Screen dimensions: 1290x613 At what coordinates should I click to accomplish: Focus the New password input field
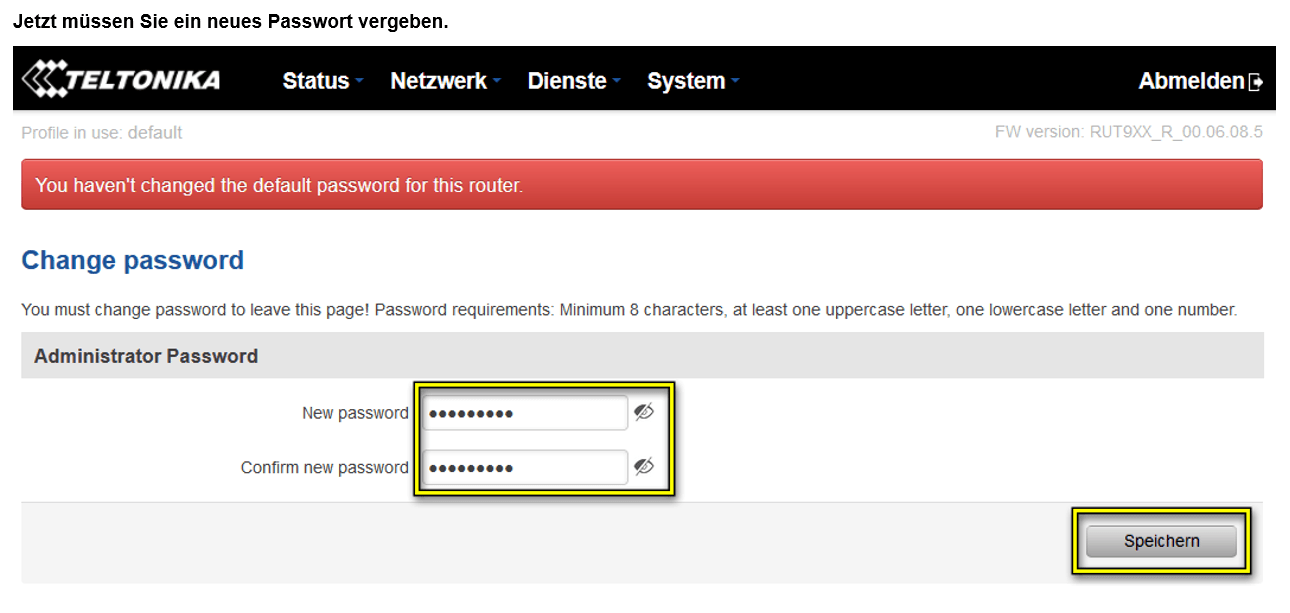click(525, 413)
